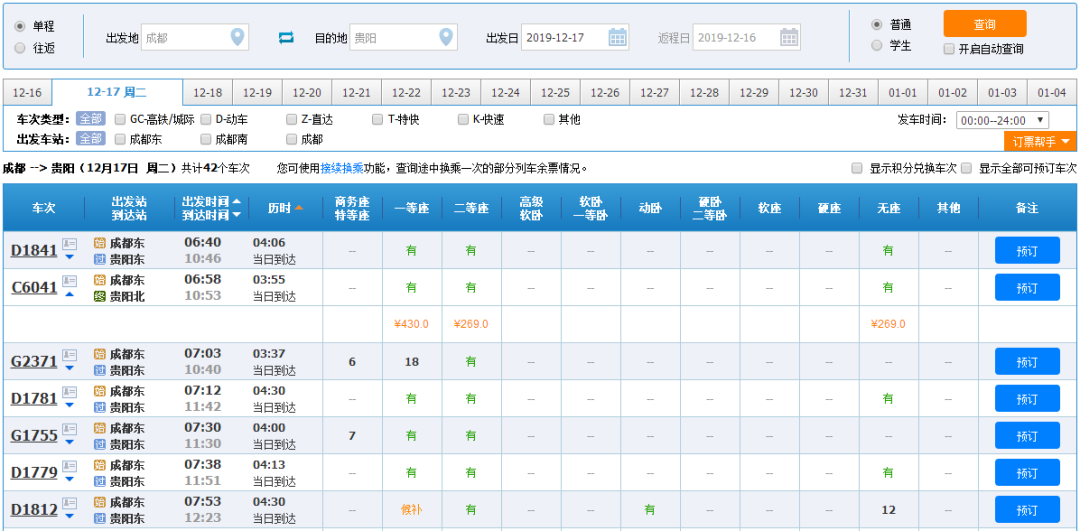Expand price details for train D1781

click(69, 406)
